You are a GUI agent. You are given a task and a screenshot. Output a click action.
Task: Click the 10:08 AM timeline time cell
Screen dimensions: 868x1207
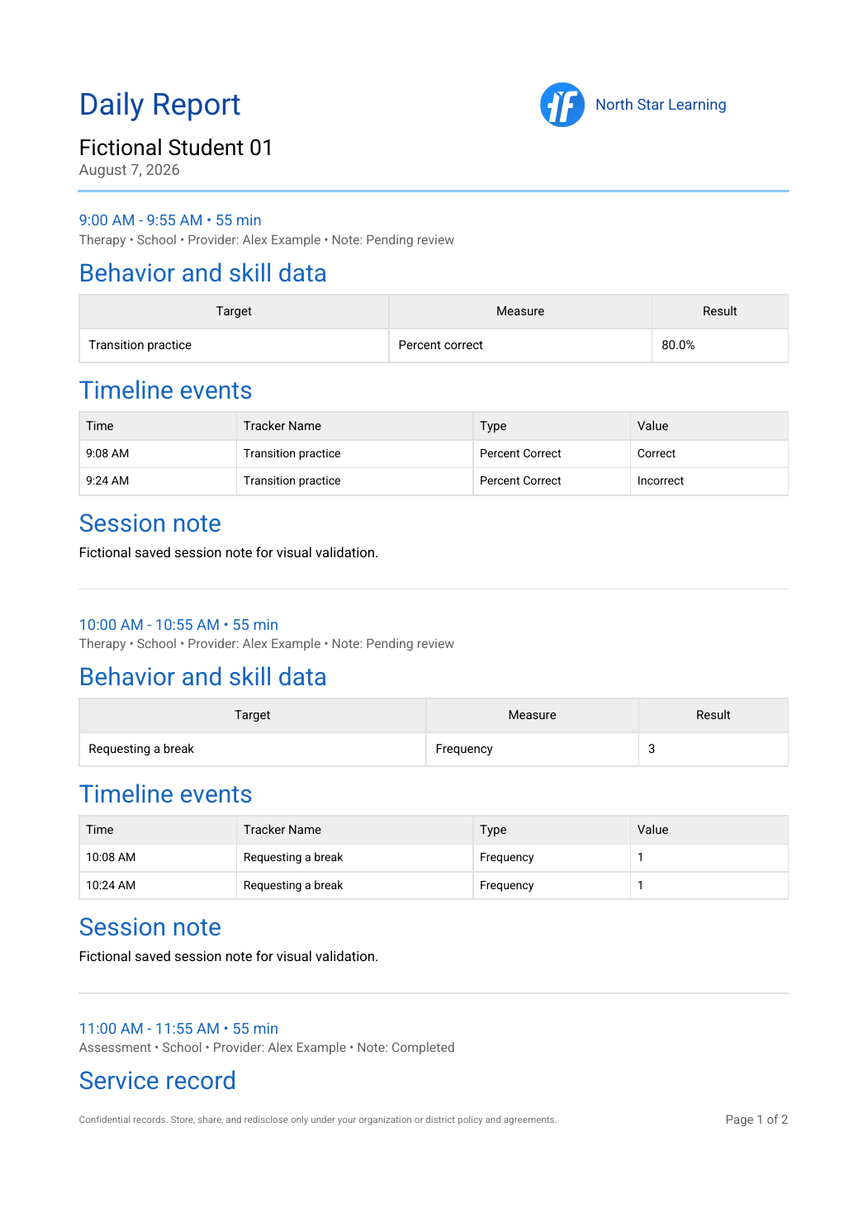pyautogui.click(x=158, y=858)
